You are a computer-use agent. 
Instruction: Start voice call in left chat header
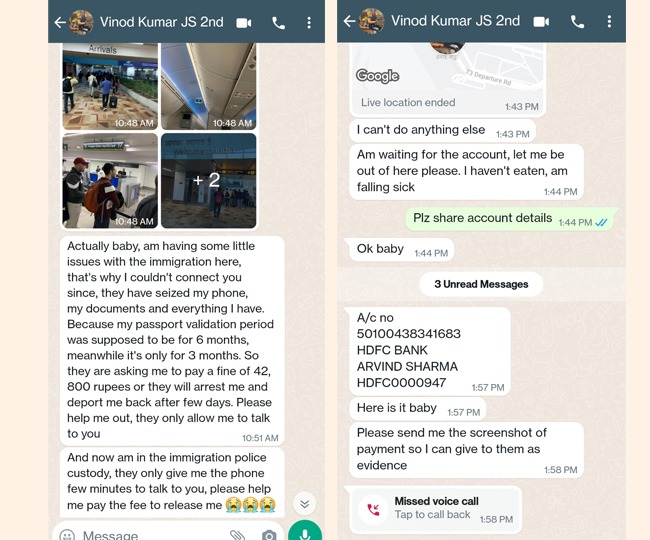click(x=279, y=23)
